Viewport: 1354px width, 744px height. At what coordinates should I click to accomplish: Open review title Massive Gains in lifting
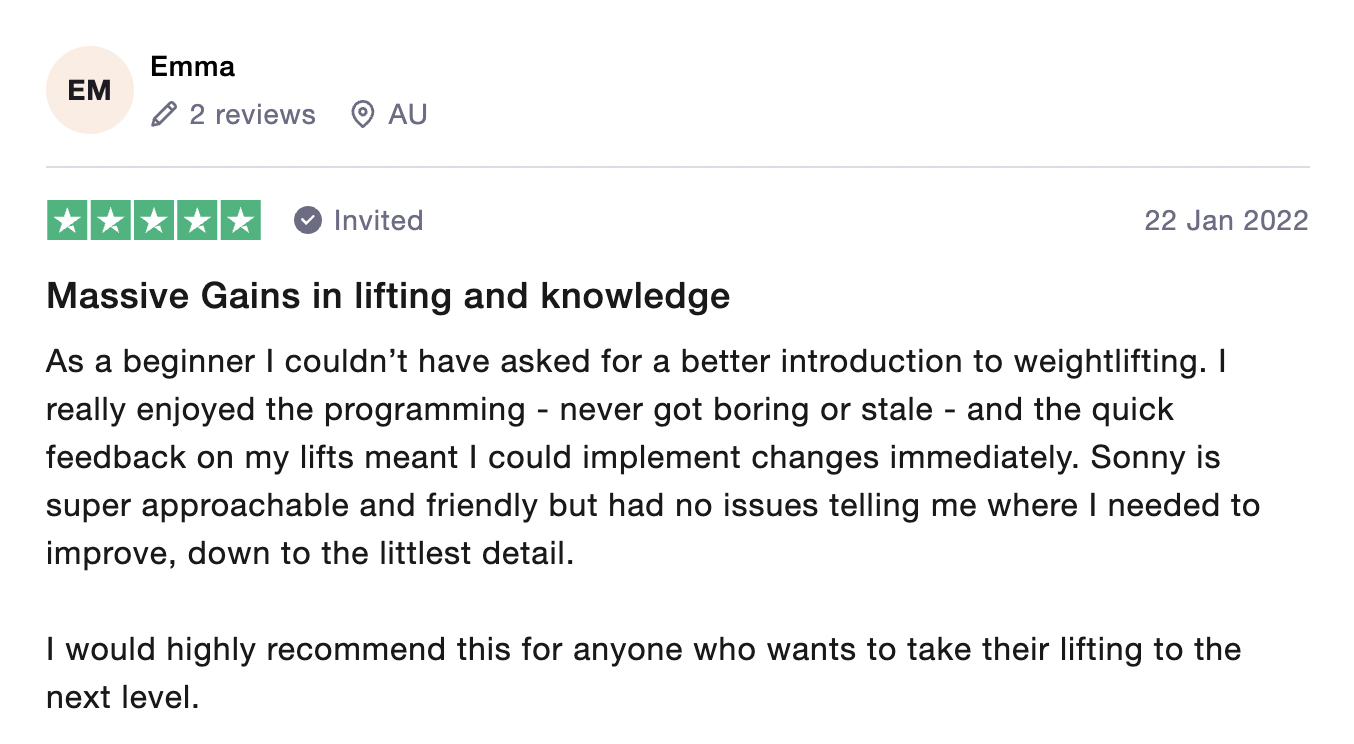pyautogui.click(x=388, y=296)
